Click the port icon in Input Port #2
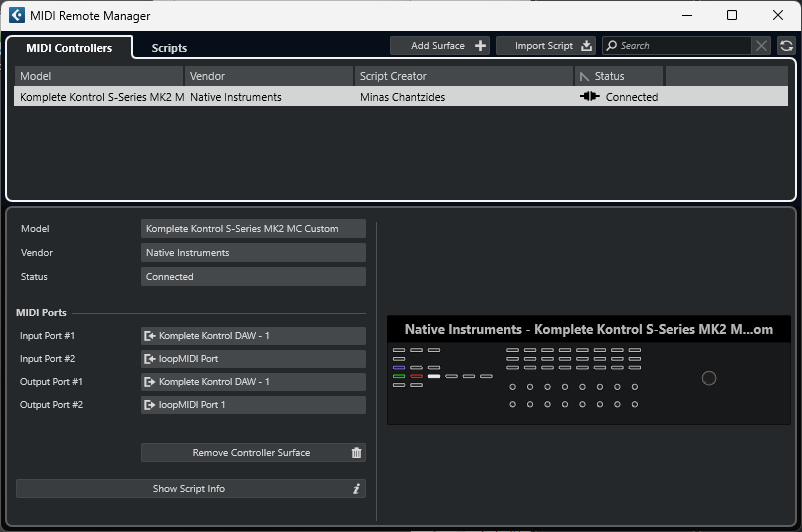Viewport: 802px width, 532px height. pyautogui.click(x=150, y=359)
